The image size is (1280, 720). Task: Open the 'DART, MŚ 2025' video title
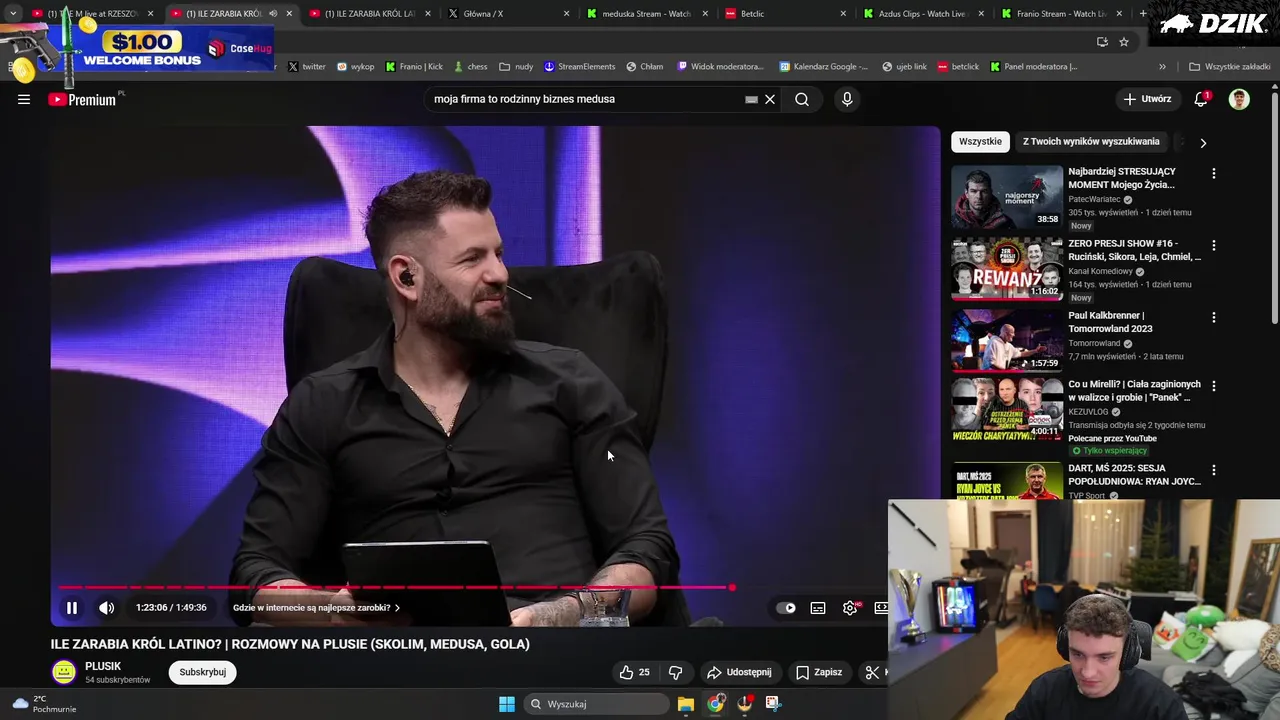[x=1134, y=475]
